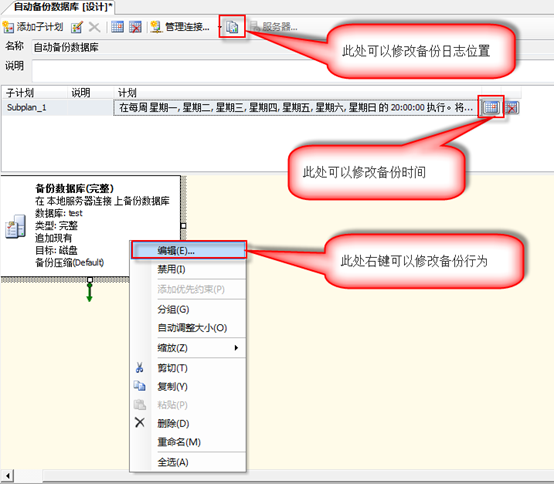Open Manage Connections (管理连接) in toolbar
The image size is (554, 484).
pyautogui.click(x=180, y=27)
